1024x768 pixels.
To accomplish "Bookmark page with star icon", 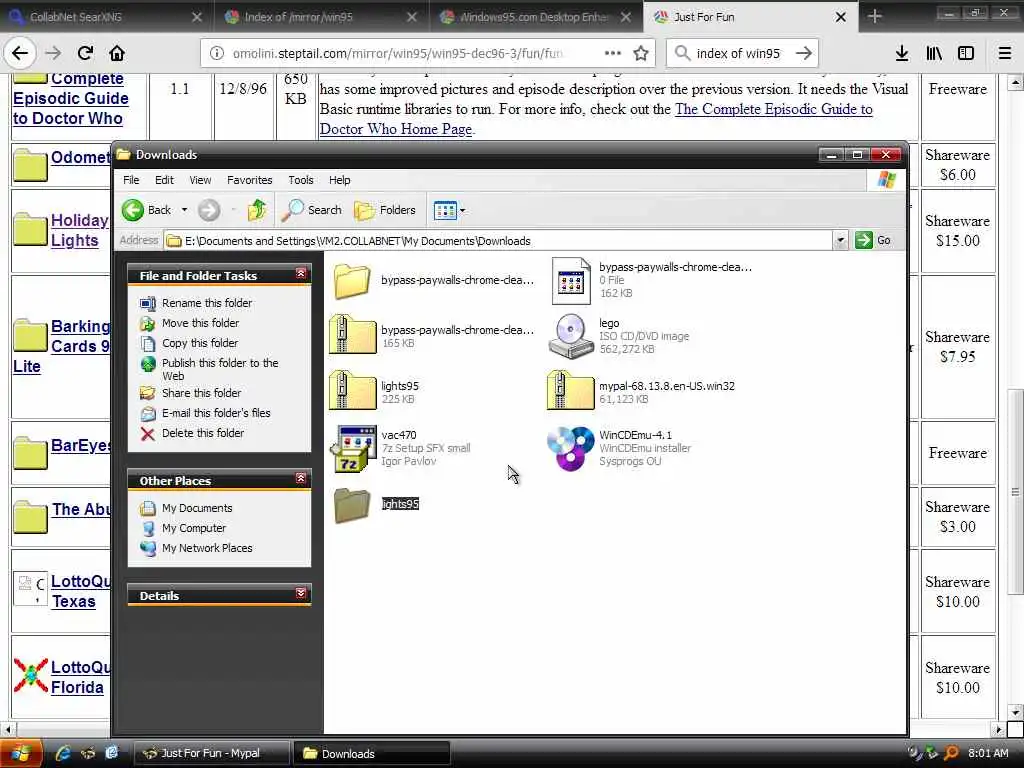I will coord(641,53).
